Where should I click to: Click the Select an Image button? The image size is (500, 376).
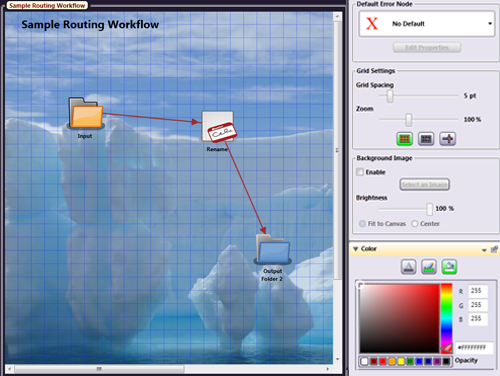(425, 184)
